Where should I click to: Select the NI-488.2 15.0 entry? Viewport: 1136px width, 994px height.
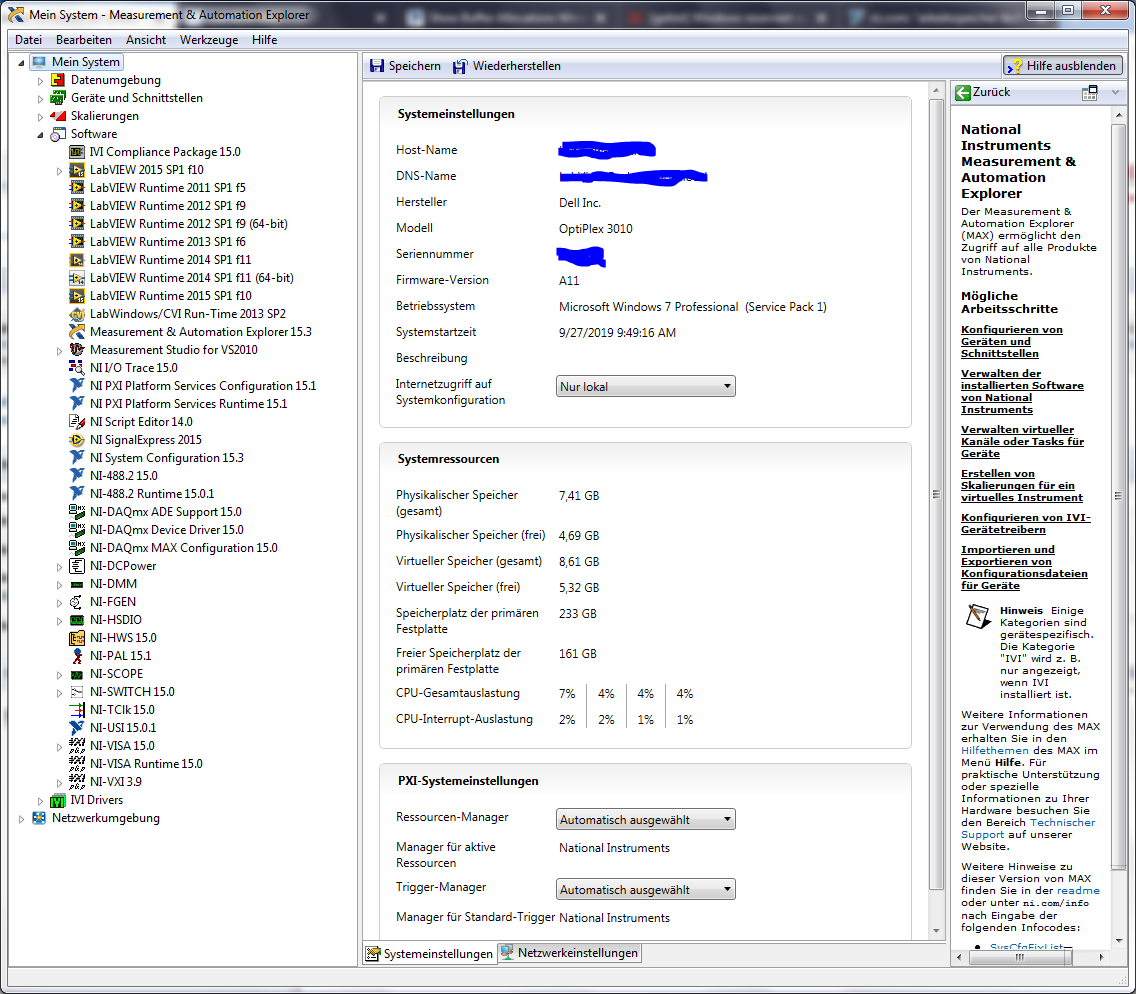pos(123,476)
